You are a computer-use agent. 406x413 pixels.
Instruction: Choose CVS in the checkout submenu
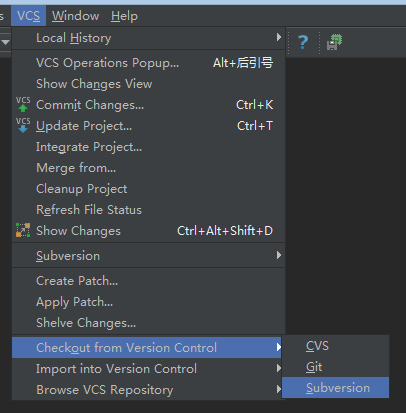(x=335, y=346)
